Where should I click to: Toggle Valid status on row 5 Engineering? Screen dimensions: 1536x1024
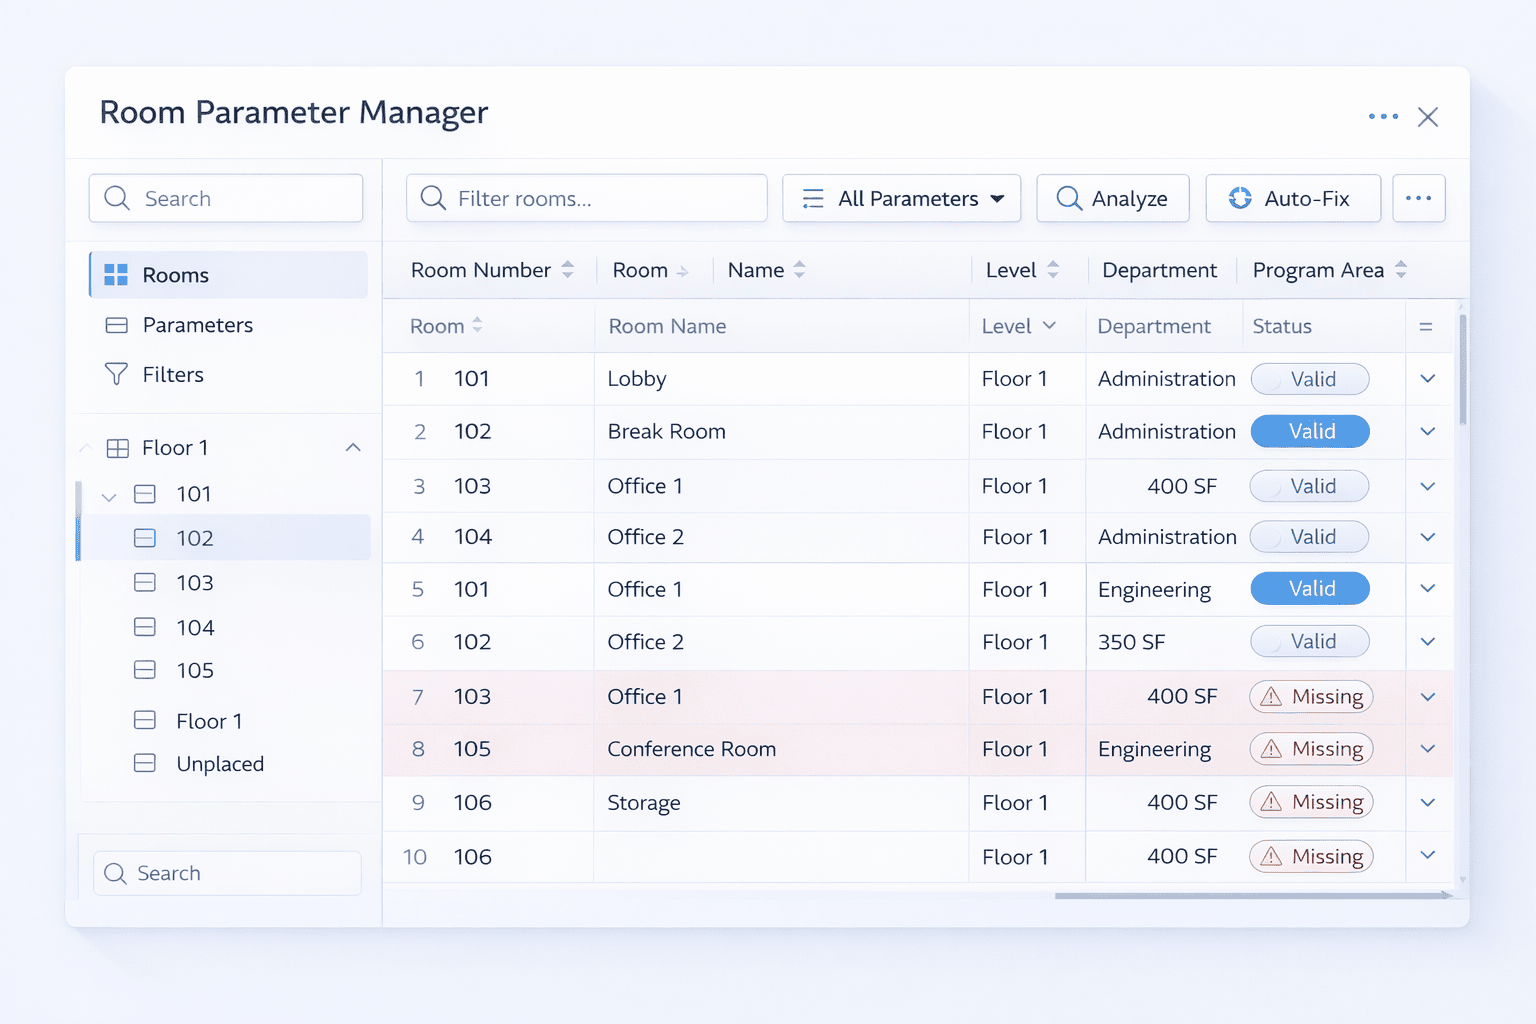tap(1310, 589)
